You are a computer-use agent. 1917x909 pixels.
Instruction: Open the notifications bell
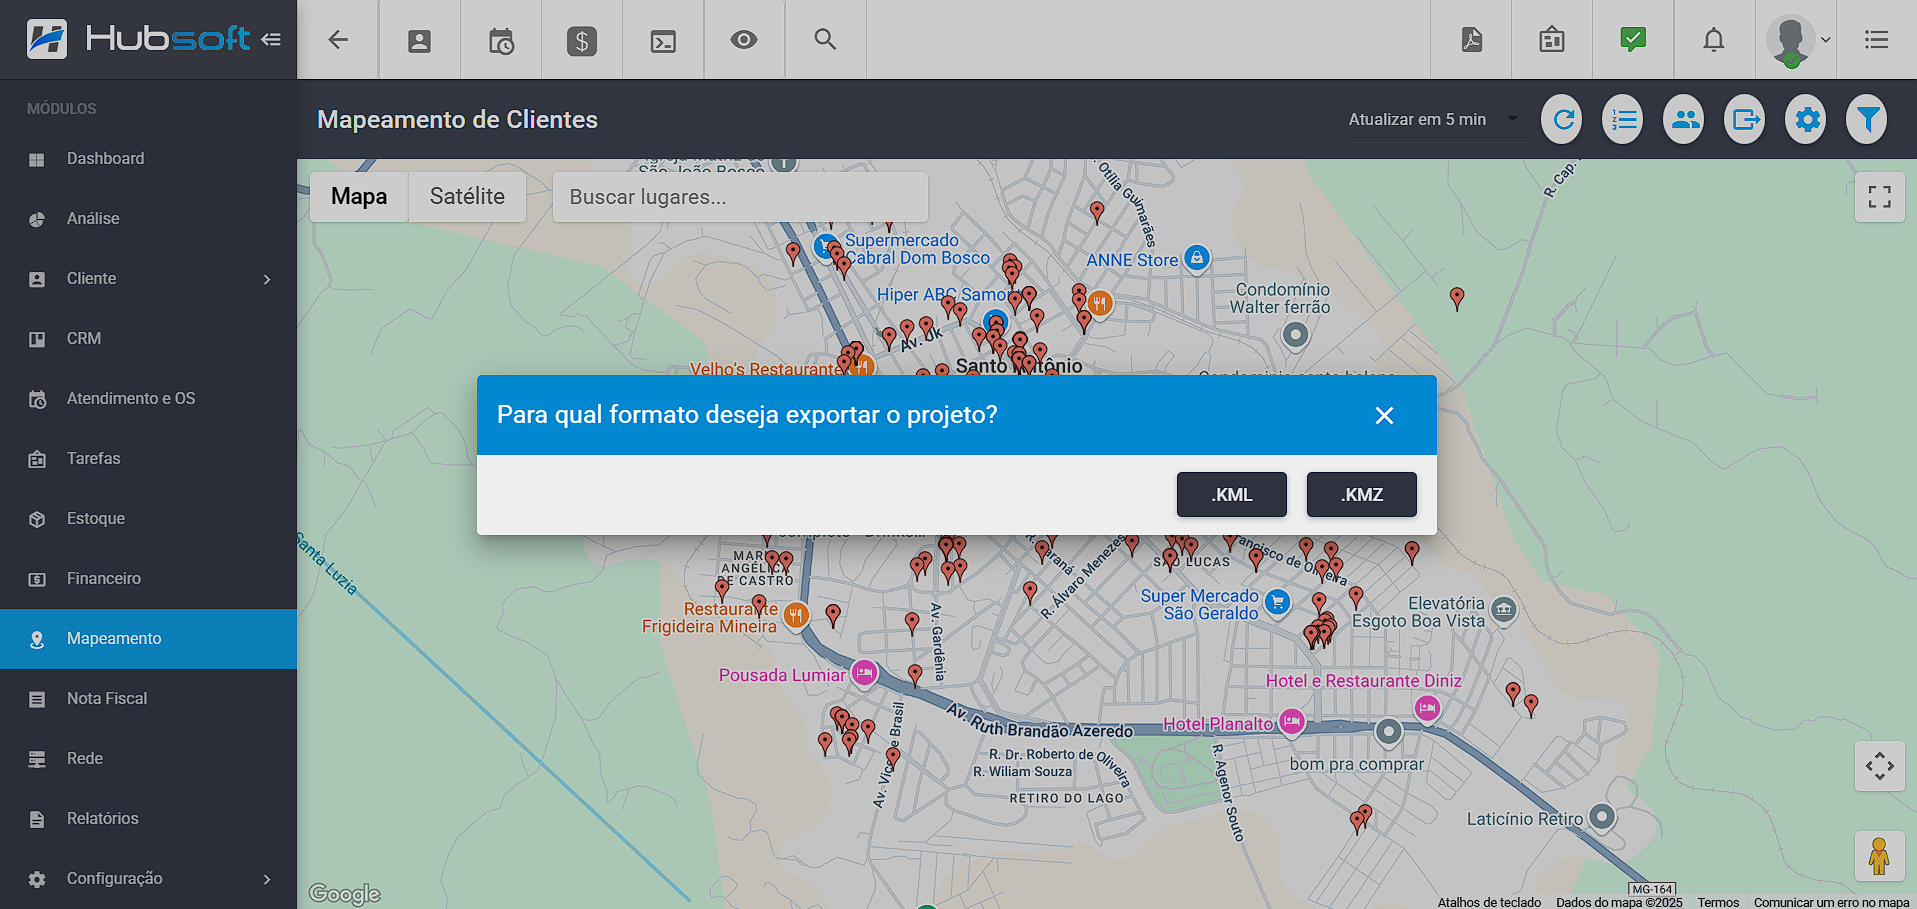click(1714, 40)
